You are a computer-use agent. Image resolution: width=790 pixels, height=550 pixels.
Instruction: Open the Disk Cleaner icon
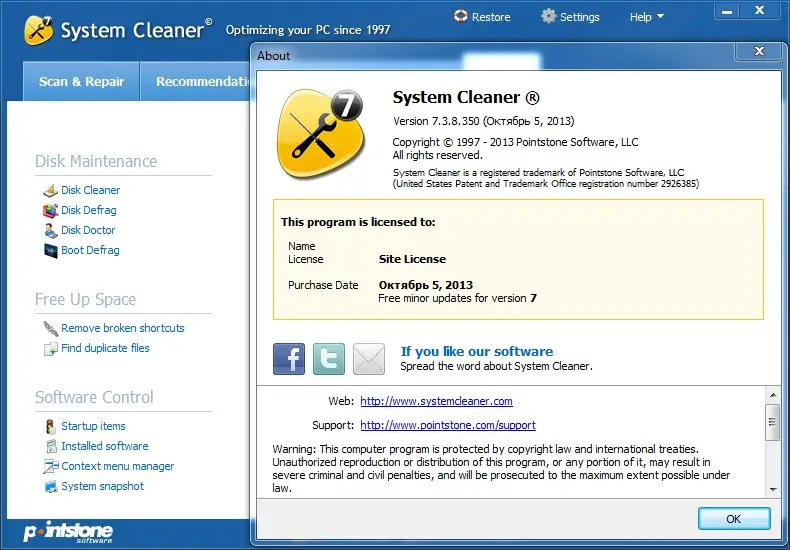click(50, 190)
